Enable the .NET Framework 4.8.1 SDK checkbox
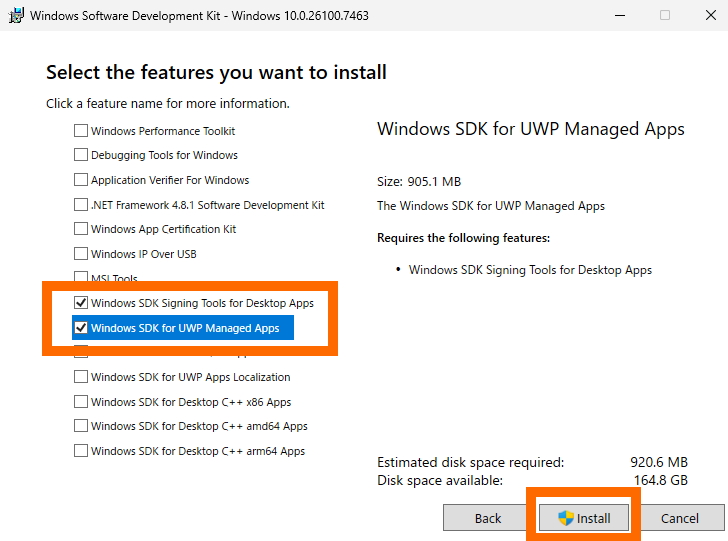Screen dimensions: 728x541 pos(81,205)
